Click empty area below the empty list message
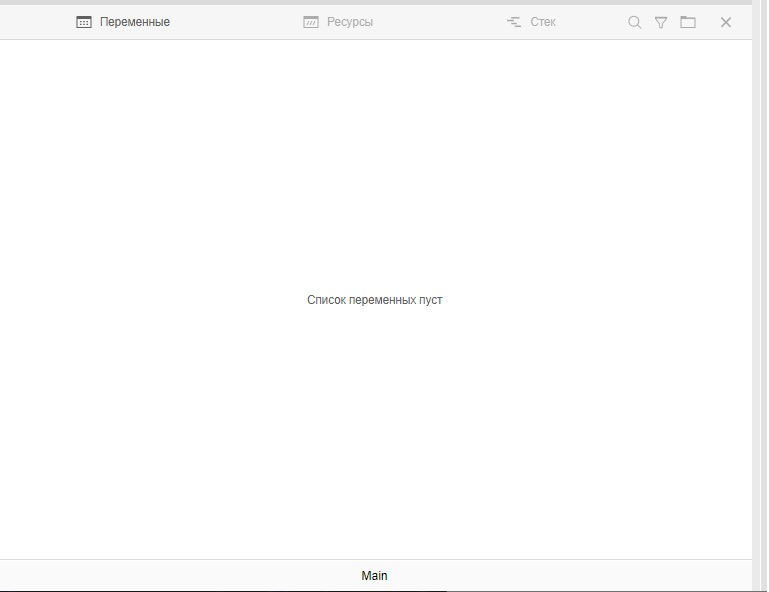 coord(374,440)
